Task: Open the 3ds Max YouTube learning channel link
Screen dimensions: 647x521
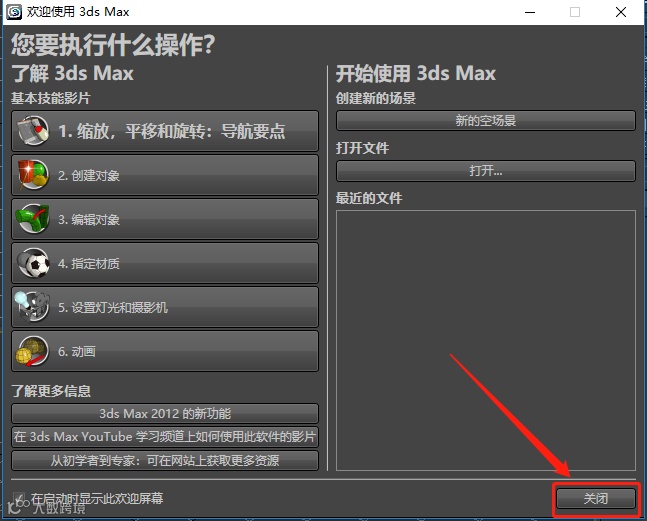Action: tap(165, 437)
